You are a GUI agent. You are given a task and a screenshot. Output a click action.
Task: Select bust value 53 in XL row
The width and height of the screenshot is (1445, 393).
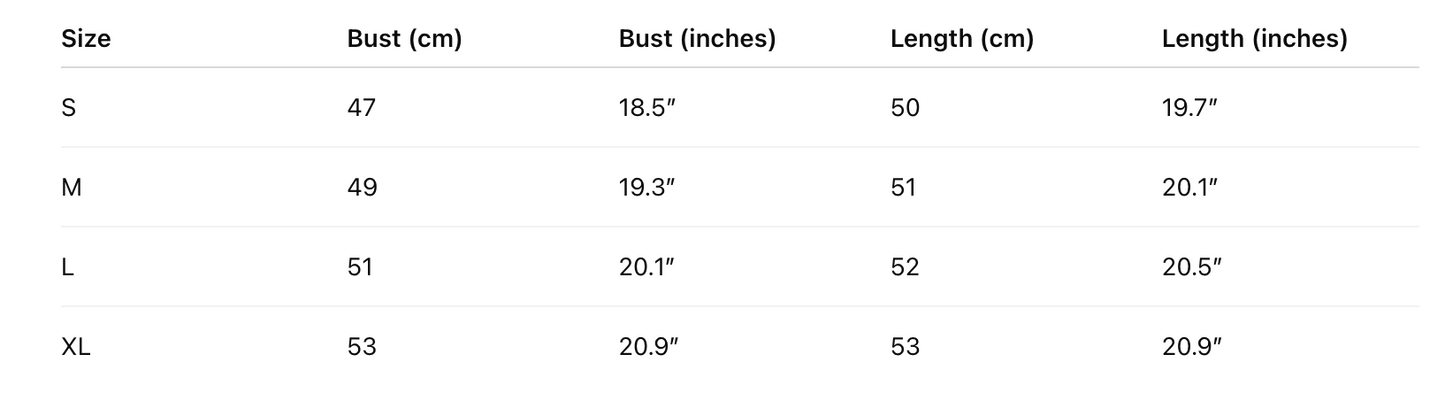pos(362,347)
